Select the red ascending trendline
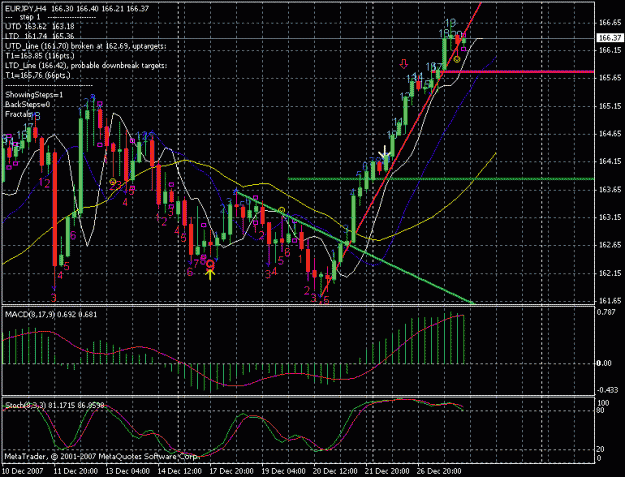The width and height of the screenshot is (625, 477). tap(401, 149)
